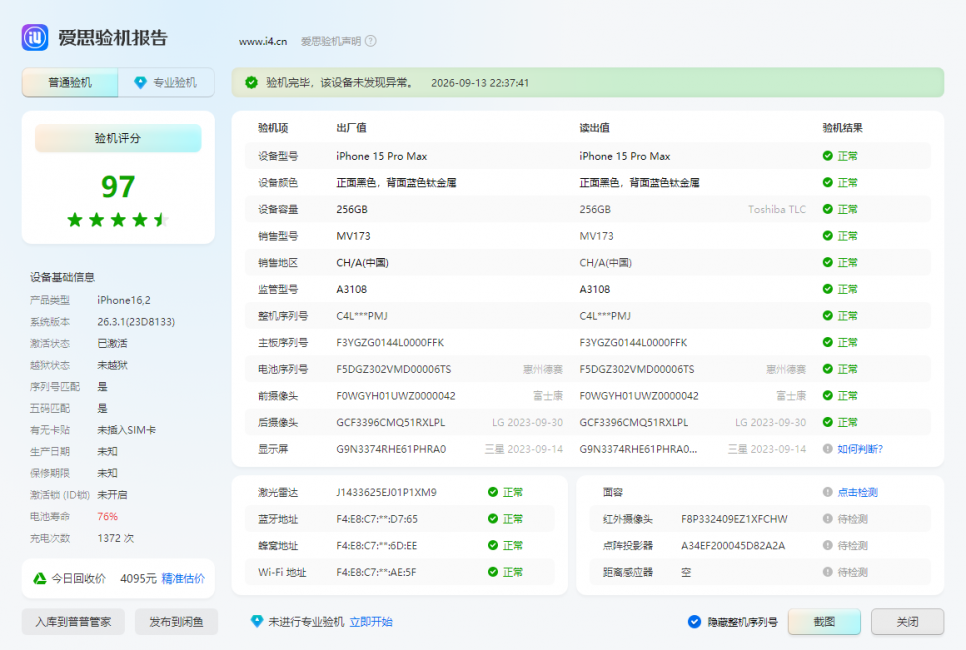Click the recycle price 4095元
The width and height of the screenshot is (966, 650).
pos(139,579)
